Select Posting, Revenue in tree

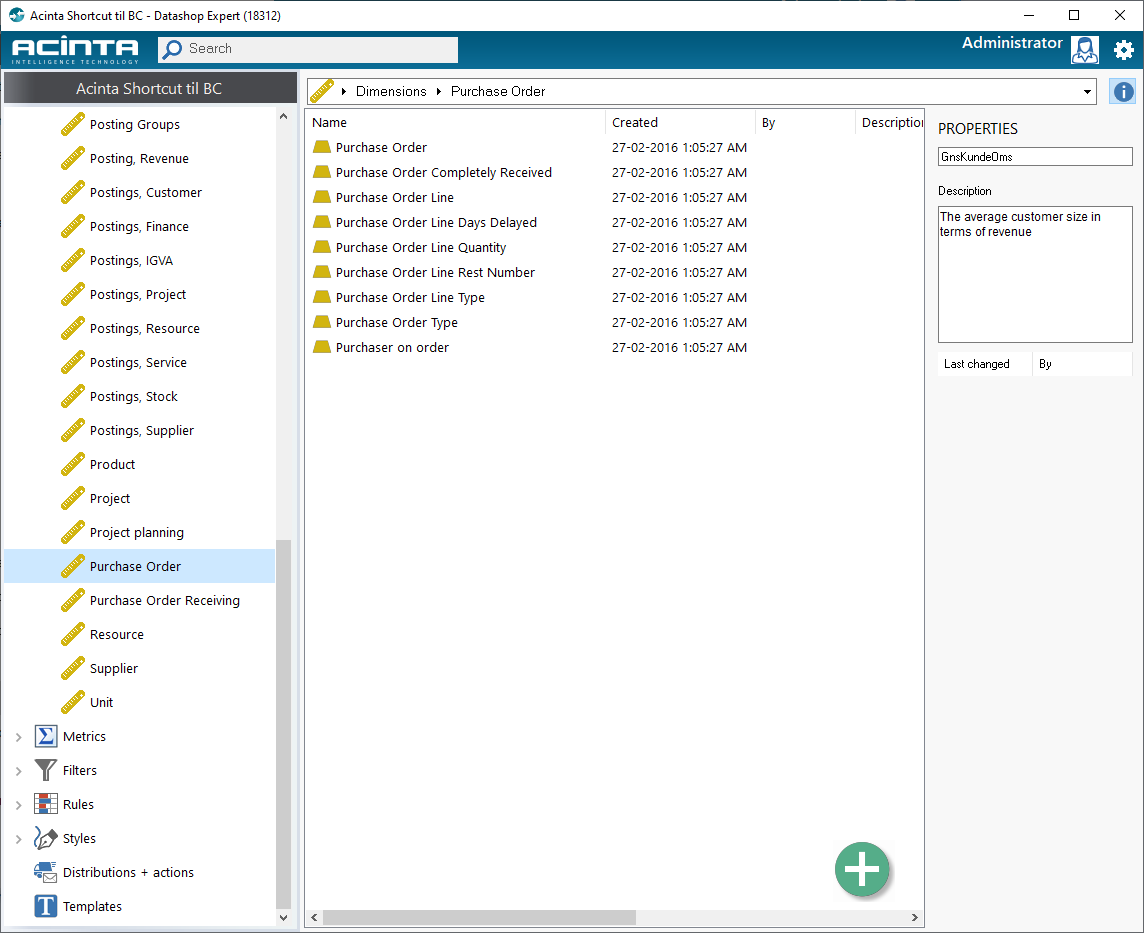(139, 158)
